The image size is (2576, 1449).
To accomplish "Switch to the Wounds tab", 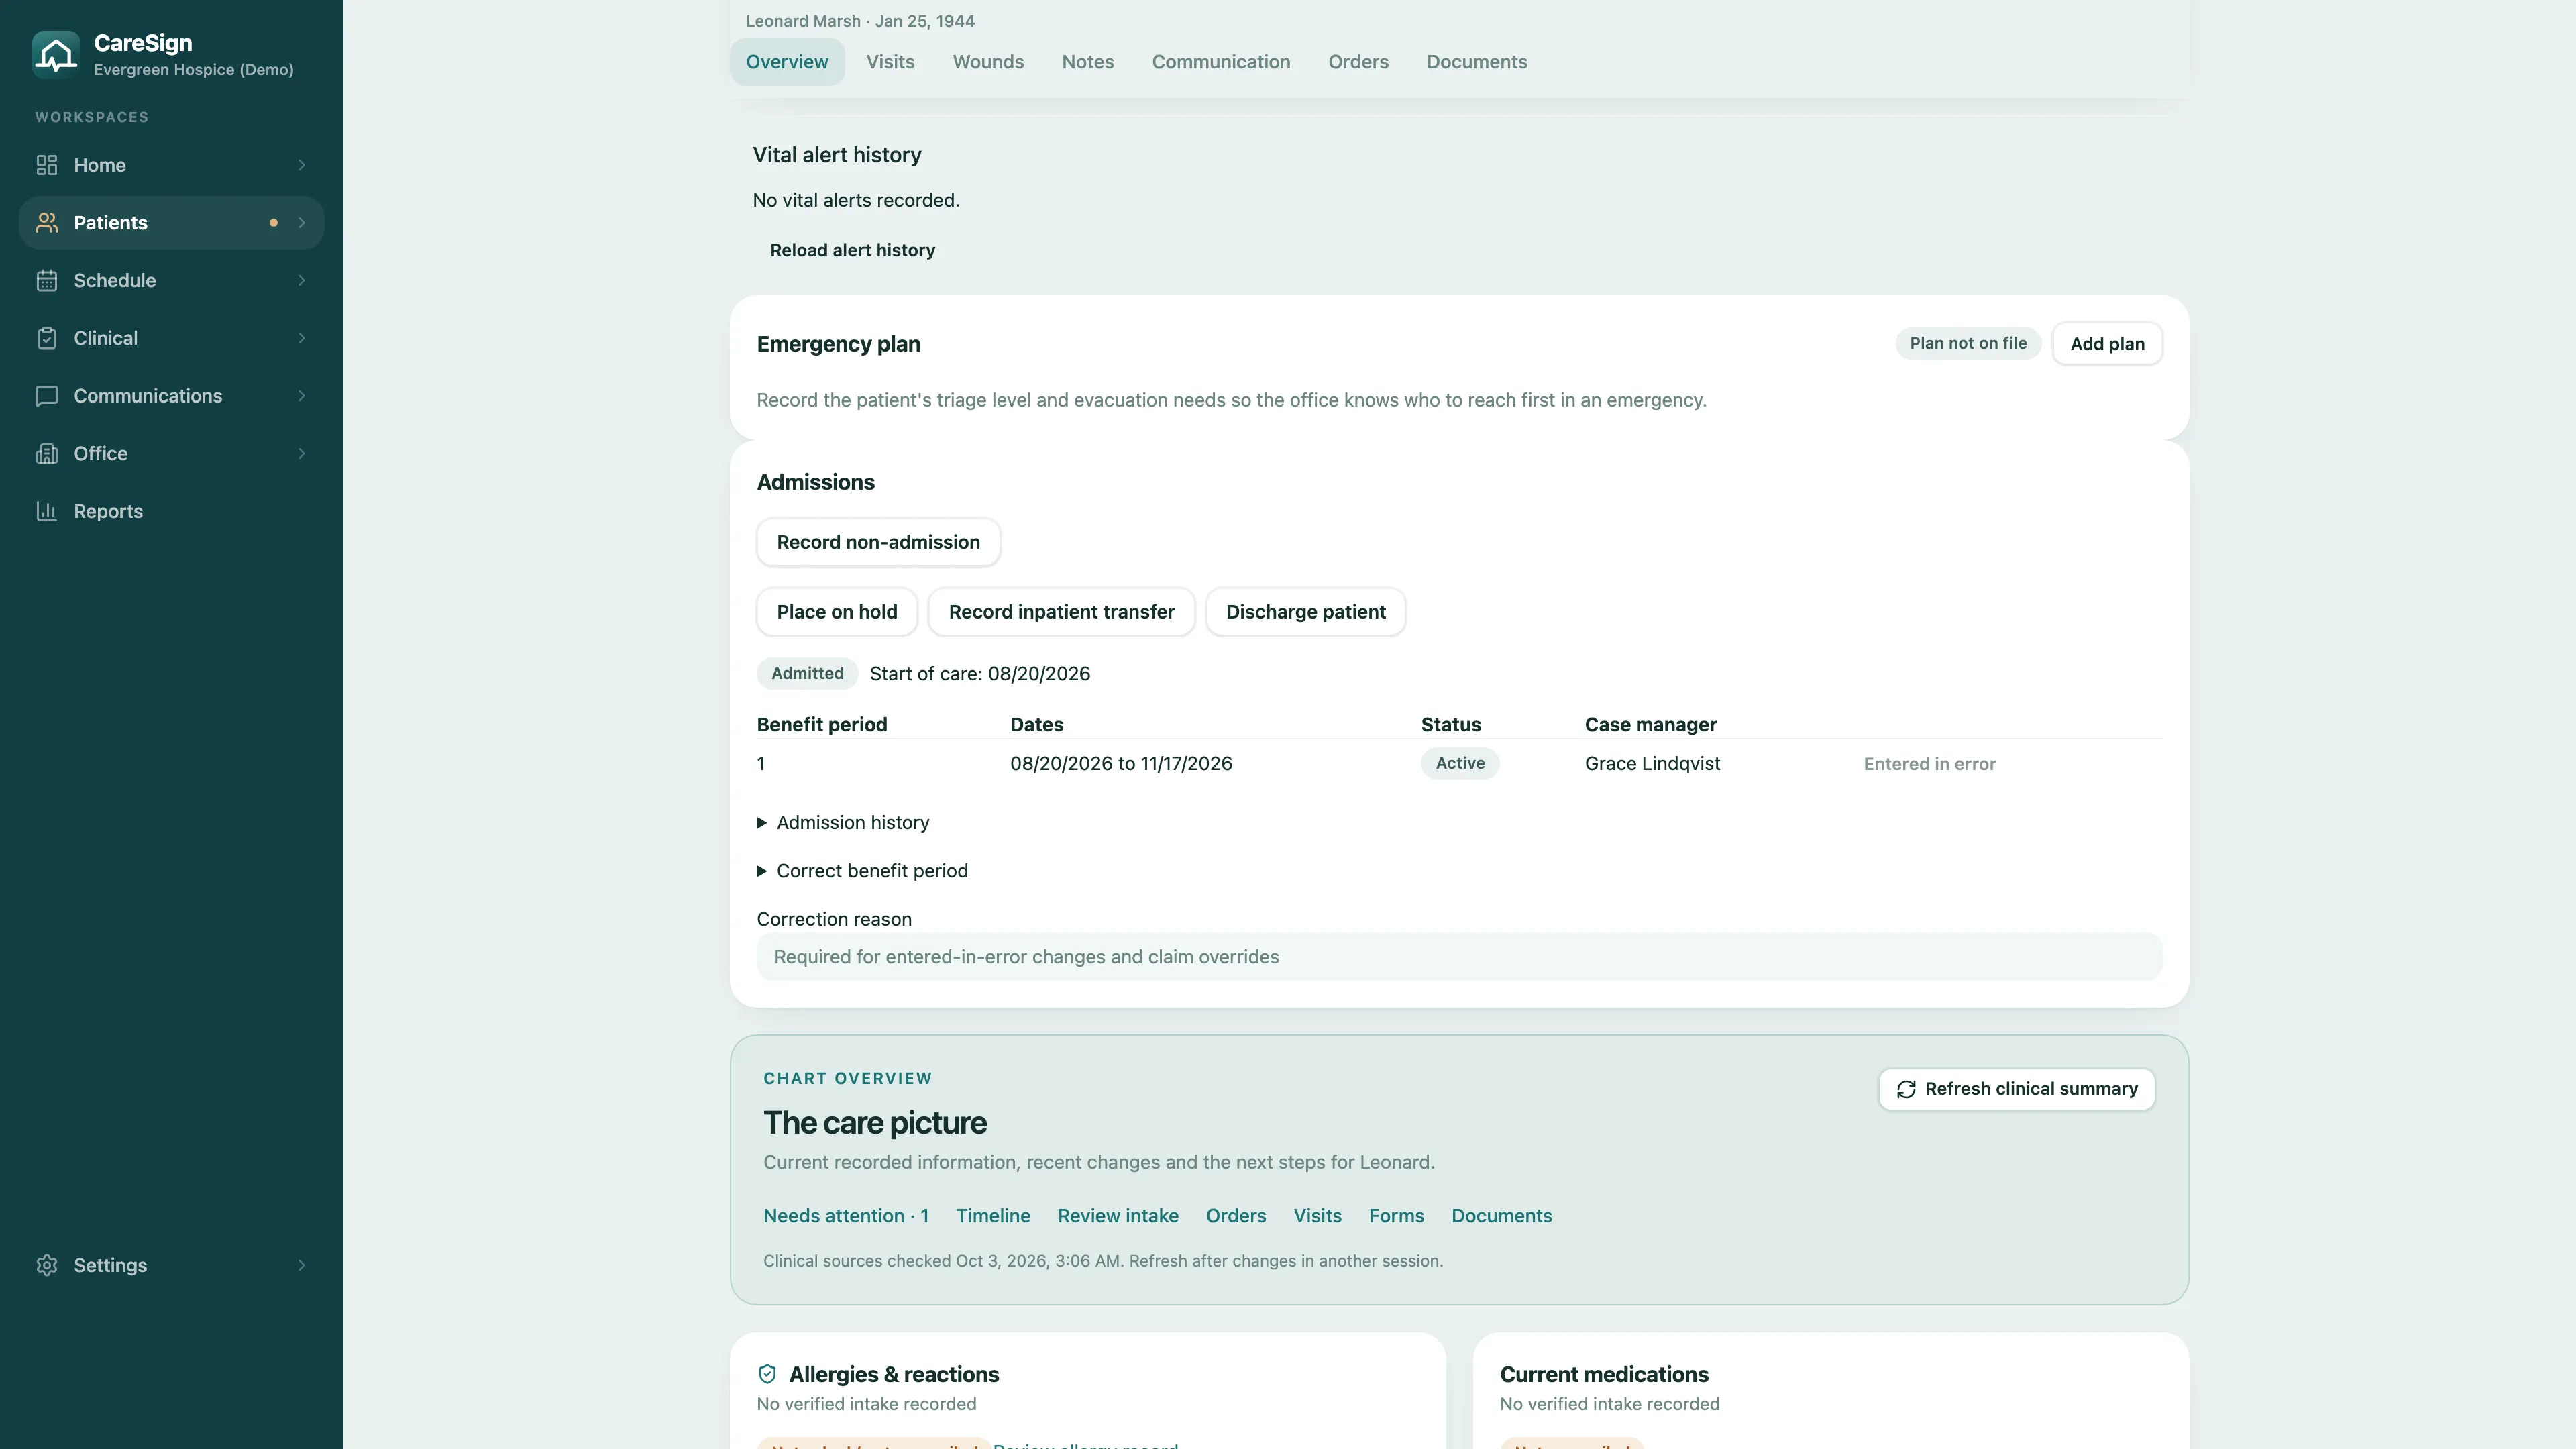I will coord(988,62).
